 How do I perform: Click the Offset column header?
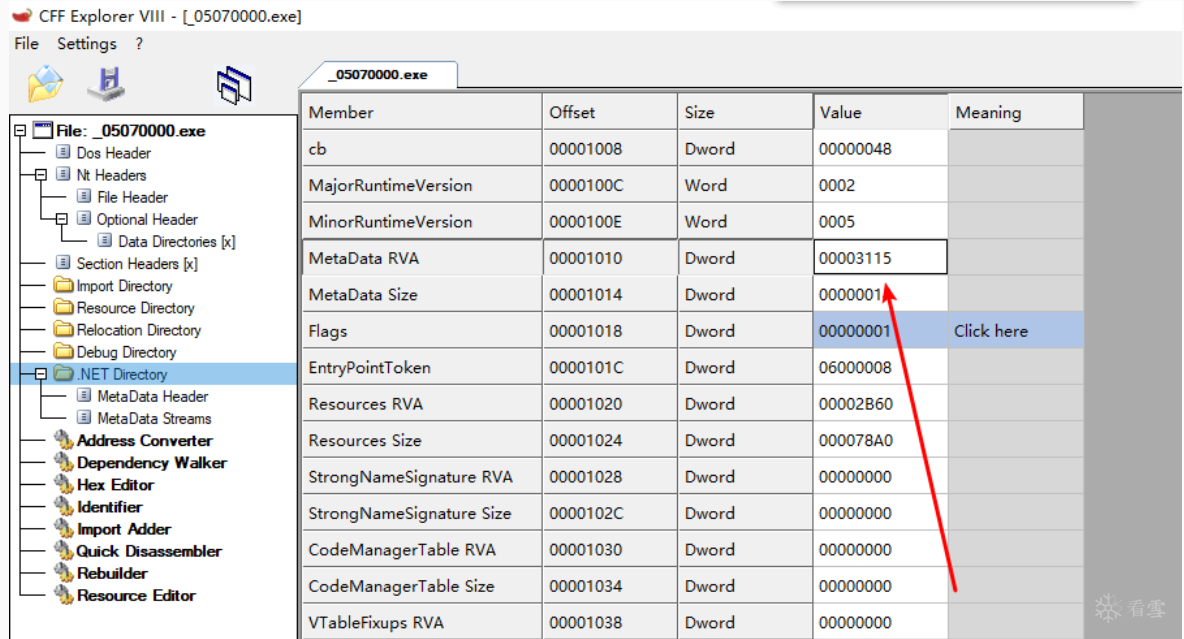tap(609, 112)
